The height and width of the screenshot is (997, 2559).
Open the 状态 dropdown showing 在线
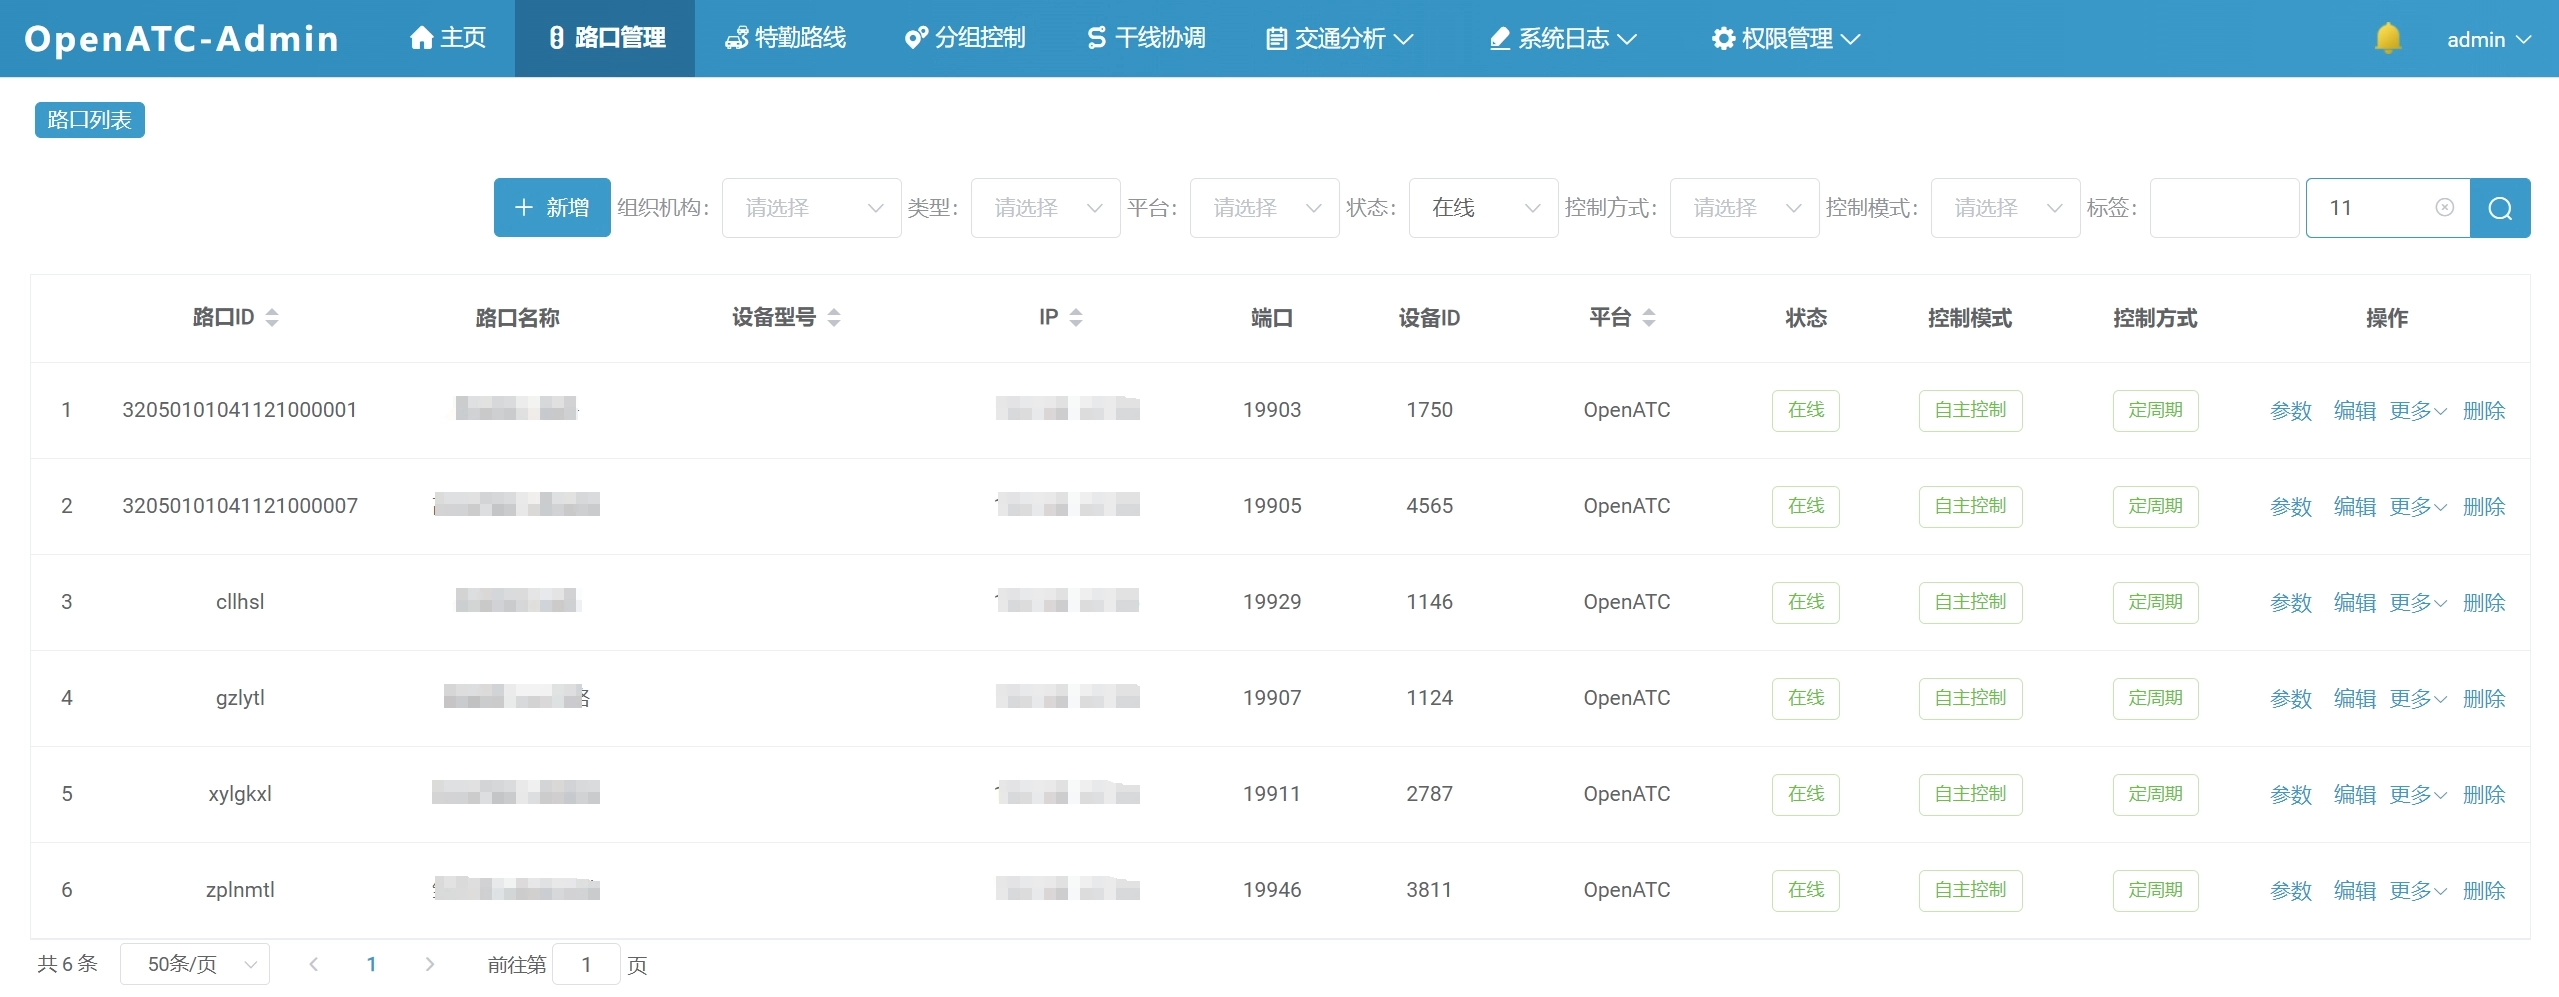point(1482,208)
